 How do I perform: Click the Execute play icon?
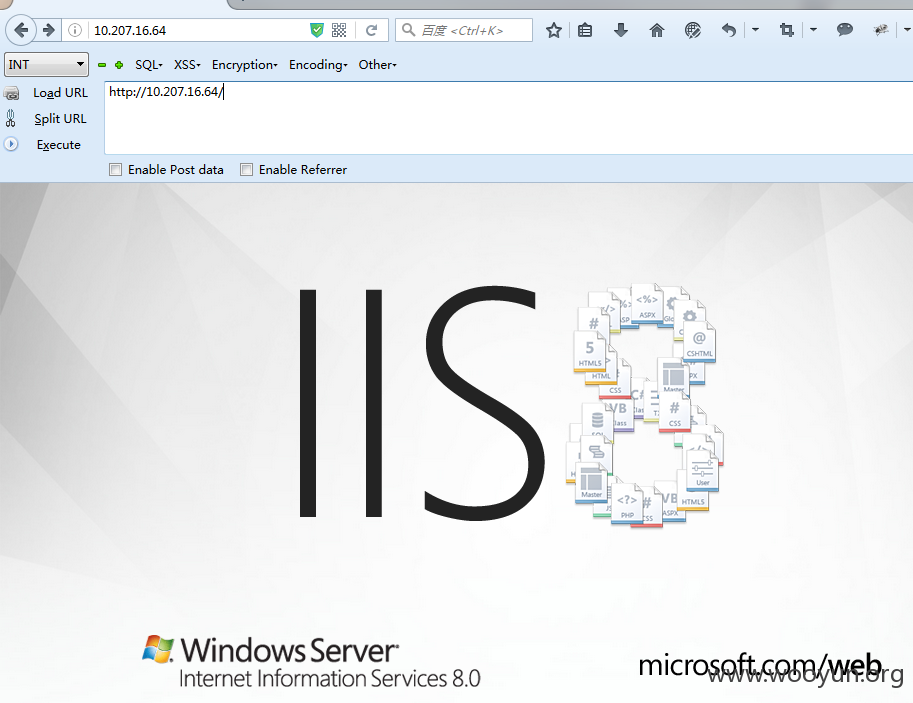point(11,144)
